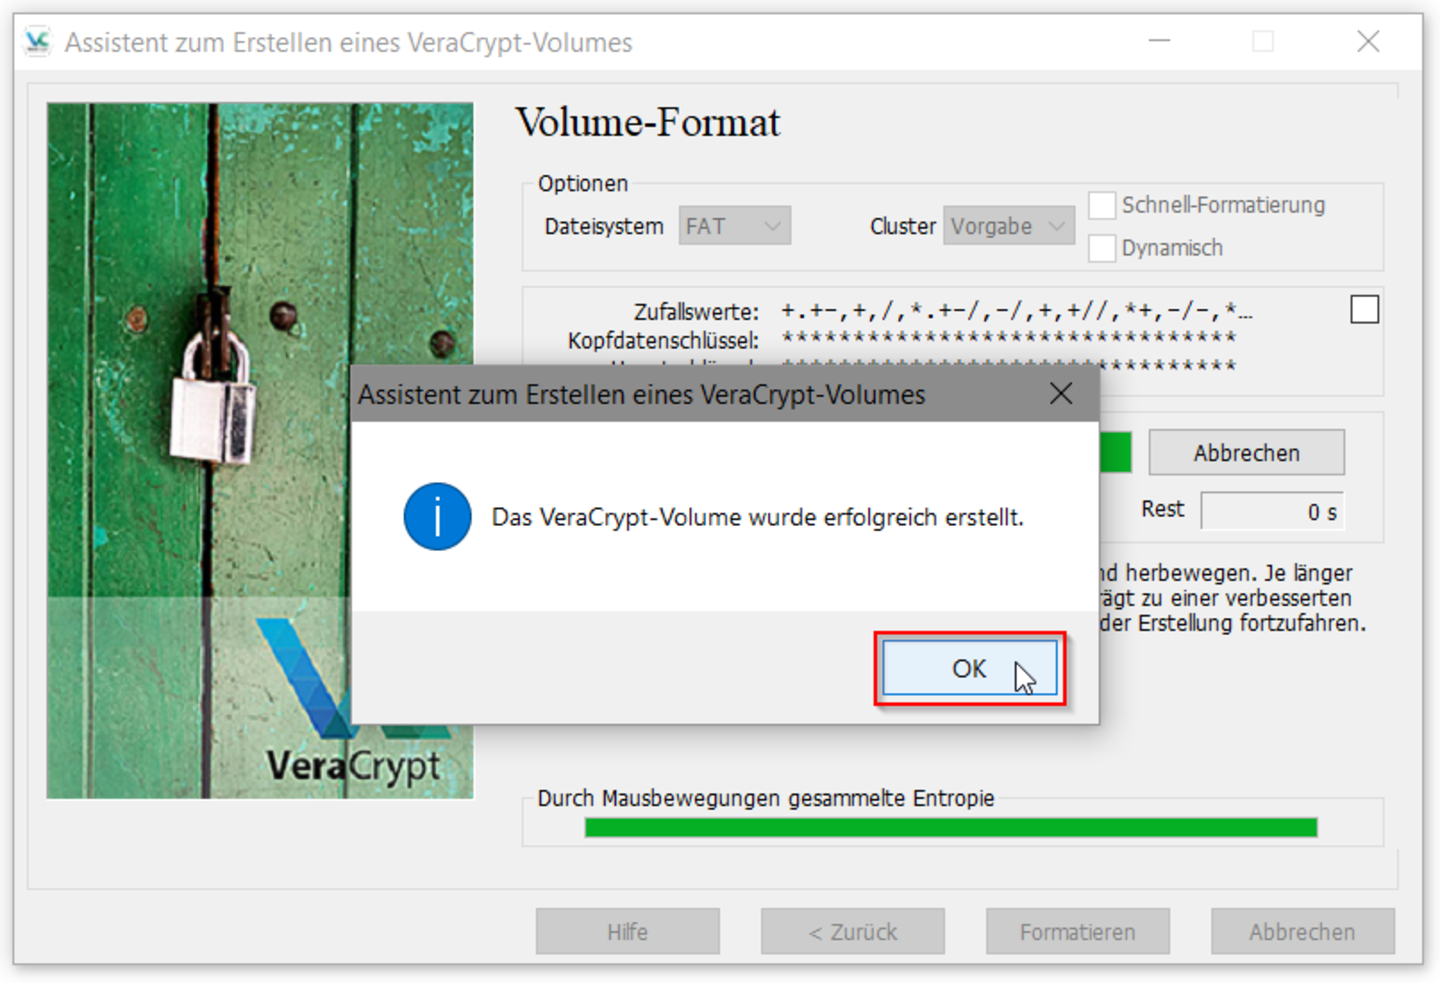1440x983 pixels.
Task: Click the Rest time field
Action: coord(1272,511)
